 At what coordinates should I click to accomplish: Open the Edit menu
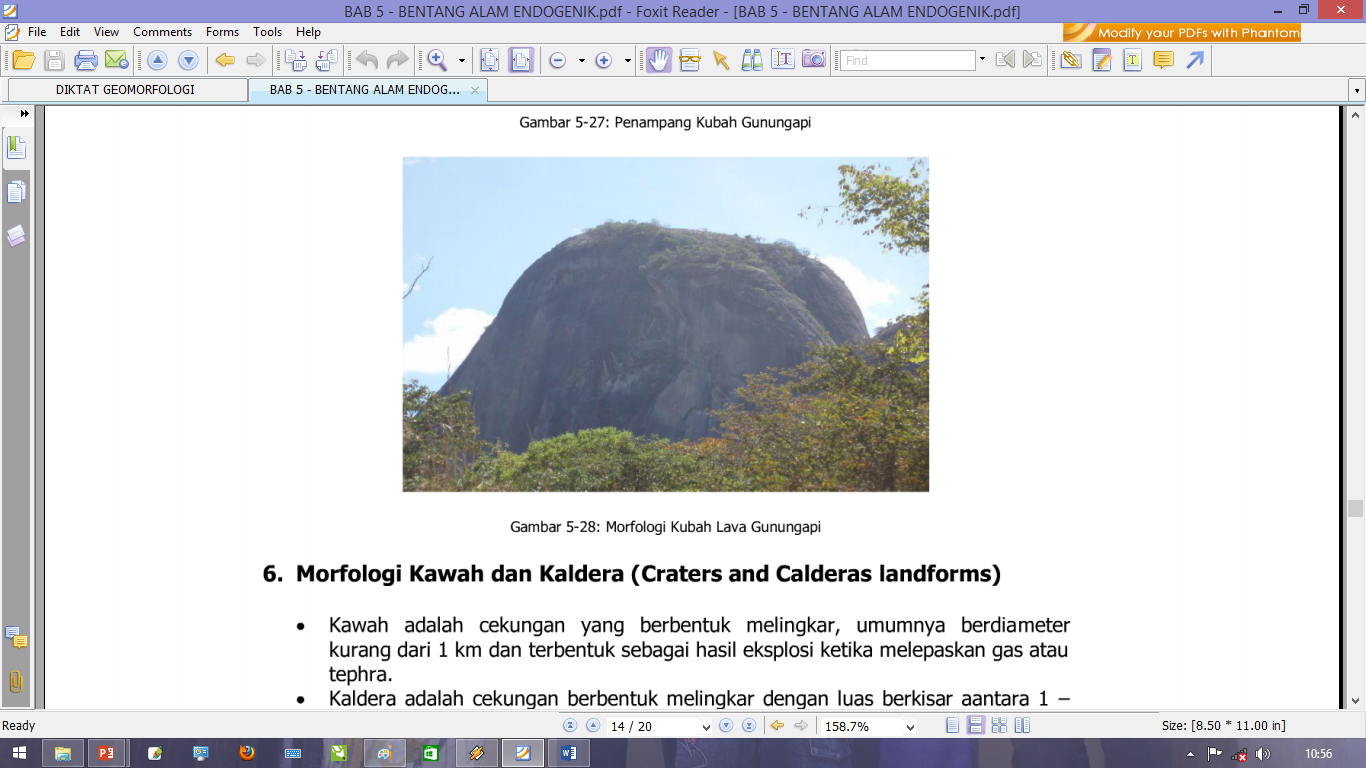(x=69, y=32)
